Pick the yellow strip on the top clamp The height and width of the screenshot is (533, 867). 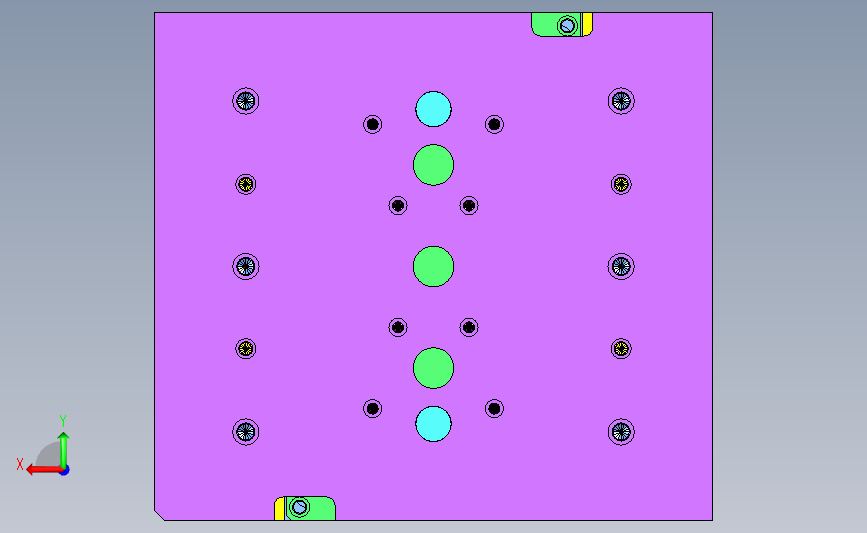[587, 24]
